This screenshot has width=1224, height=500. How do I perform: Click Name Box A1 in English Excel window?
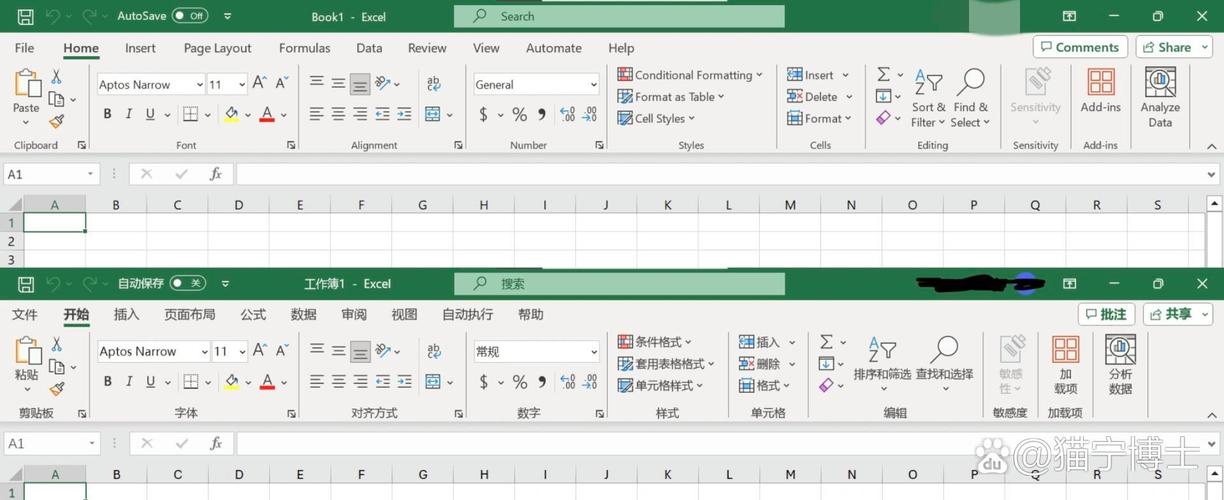coord(51,174)
